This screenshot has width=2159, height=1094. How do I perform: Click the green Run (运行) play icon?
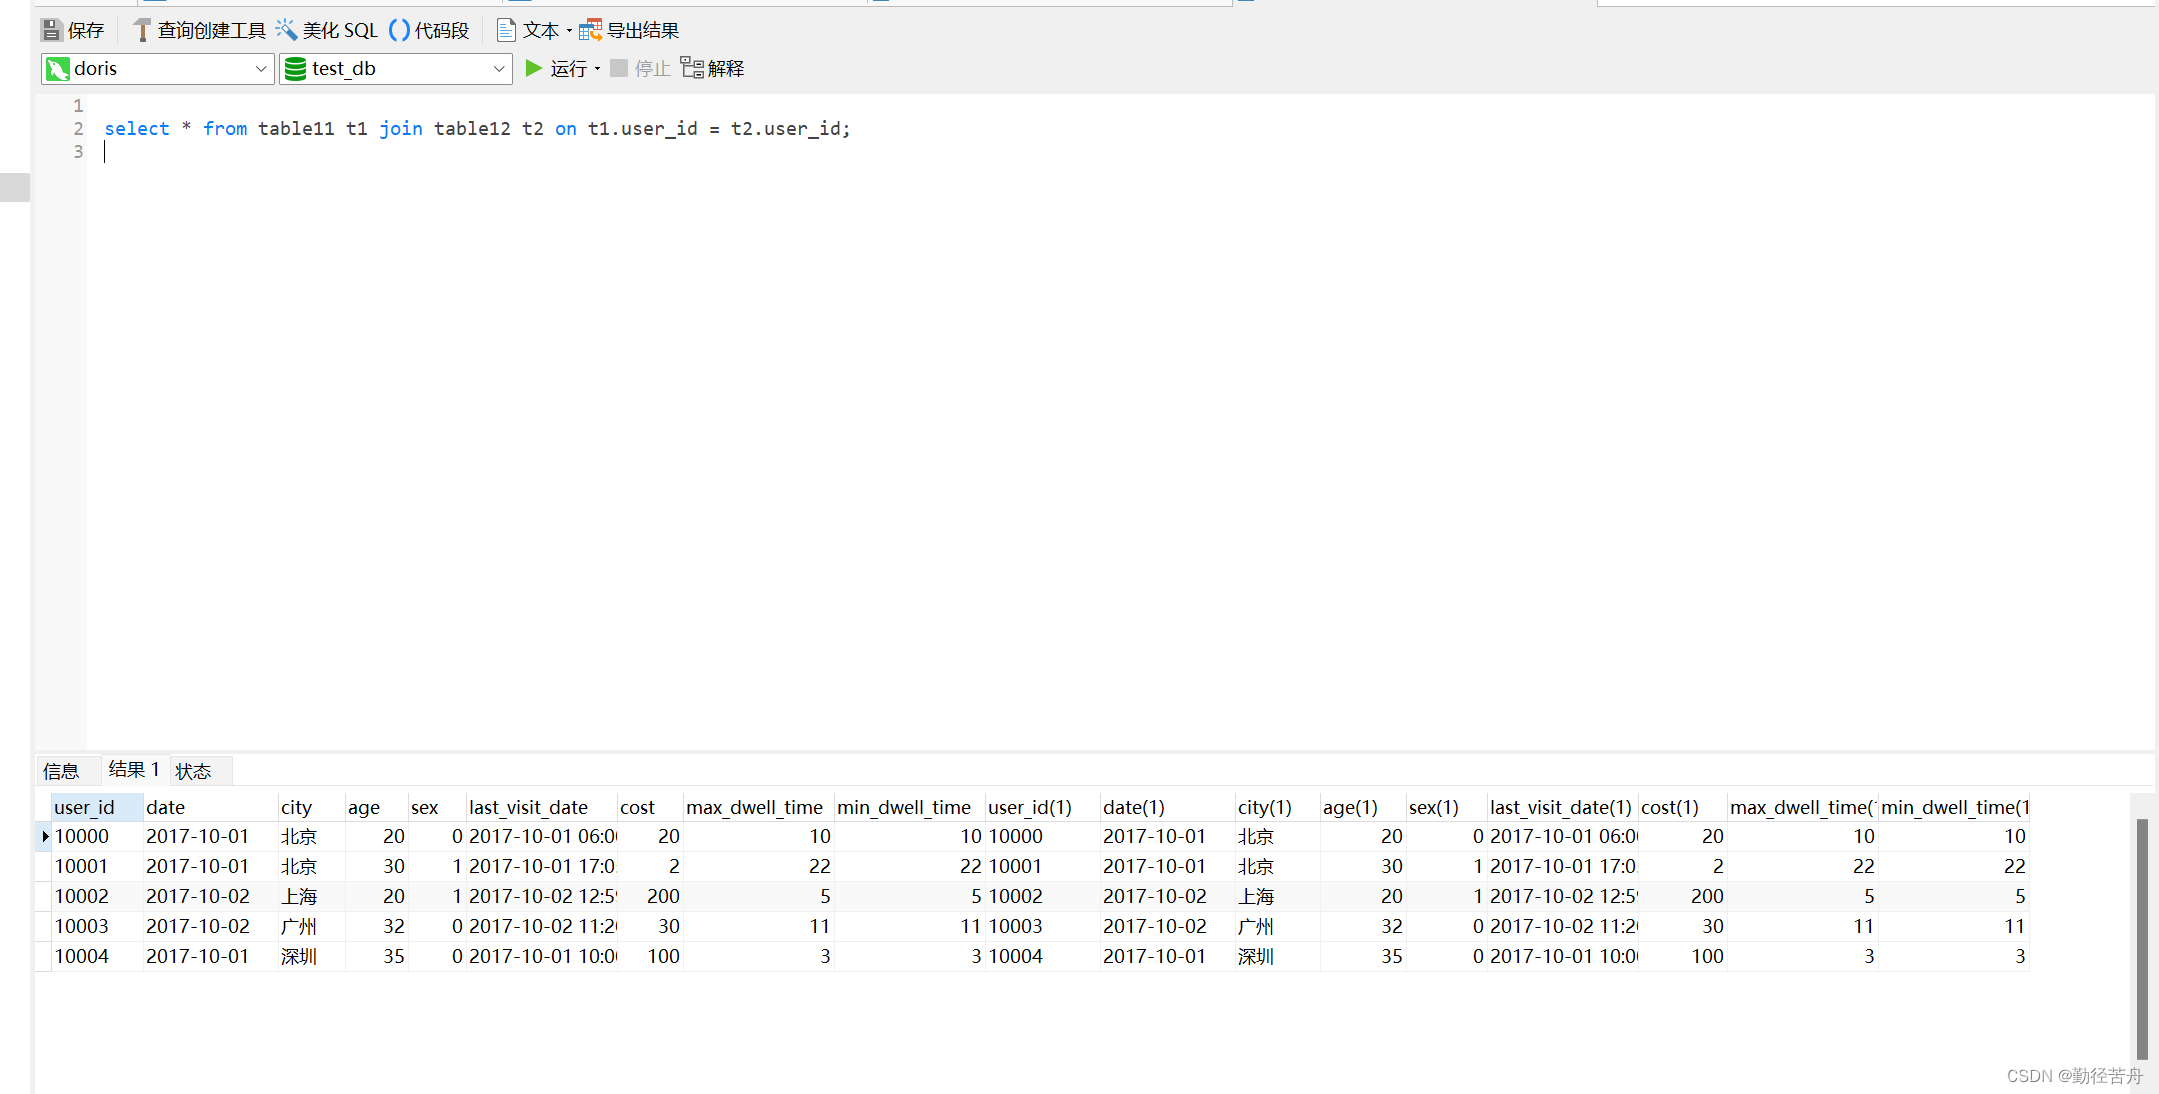534,68
